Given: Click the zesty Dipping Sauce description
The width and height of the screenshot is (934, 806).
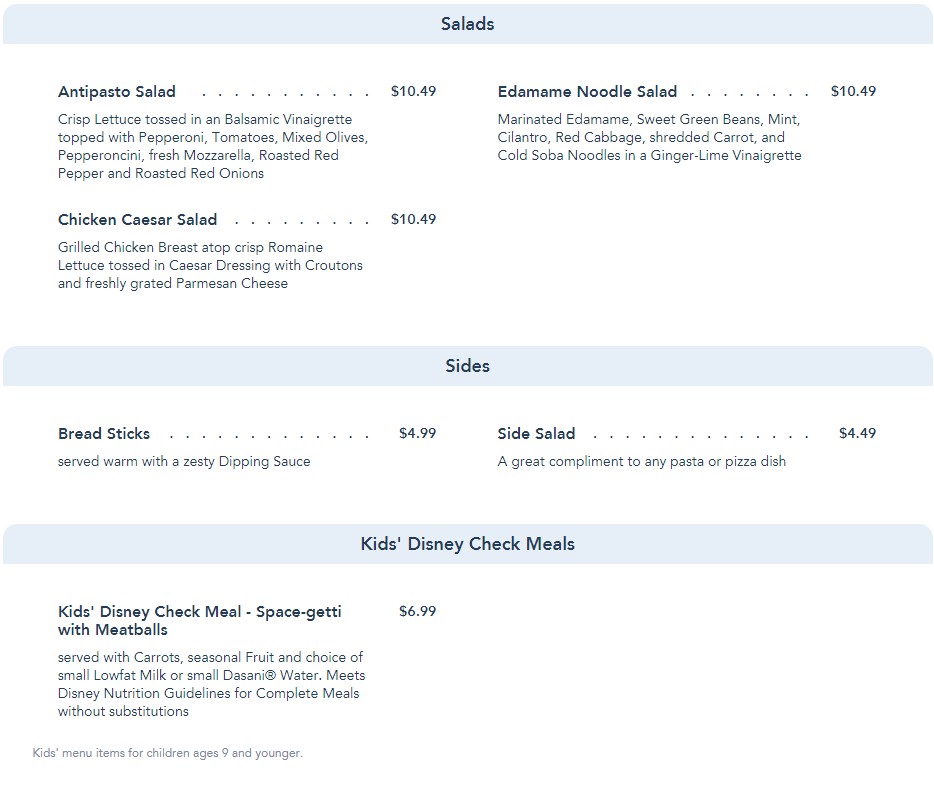Looking at the screenshot, I should click(184, 462).
